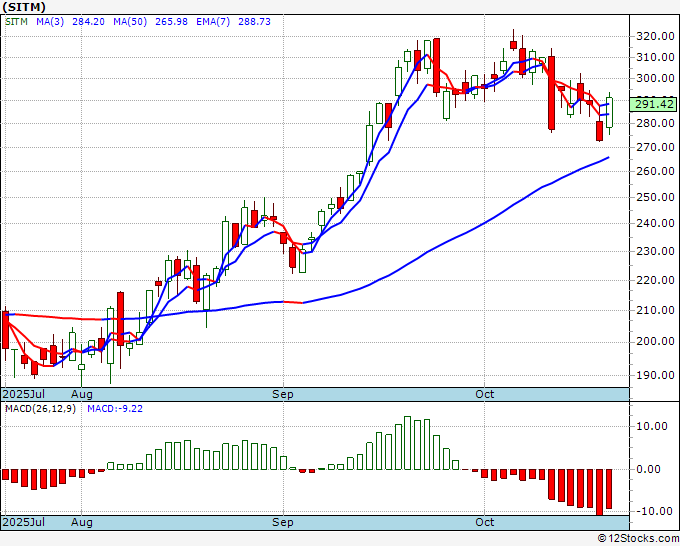Click the (SITM) chart title

(24, 7)
